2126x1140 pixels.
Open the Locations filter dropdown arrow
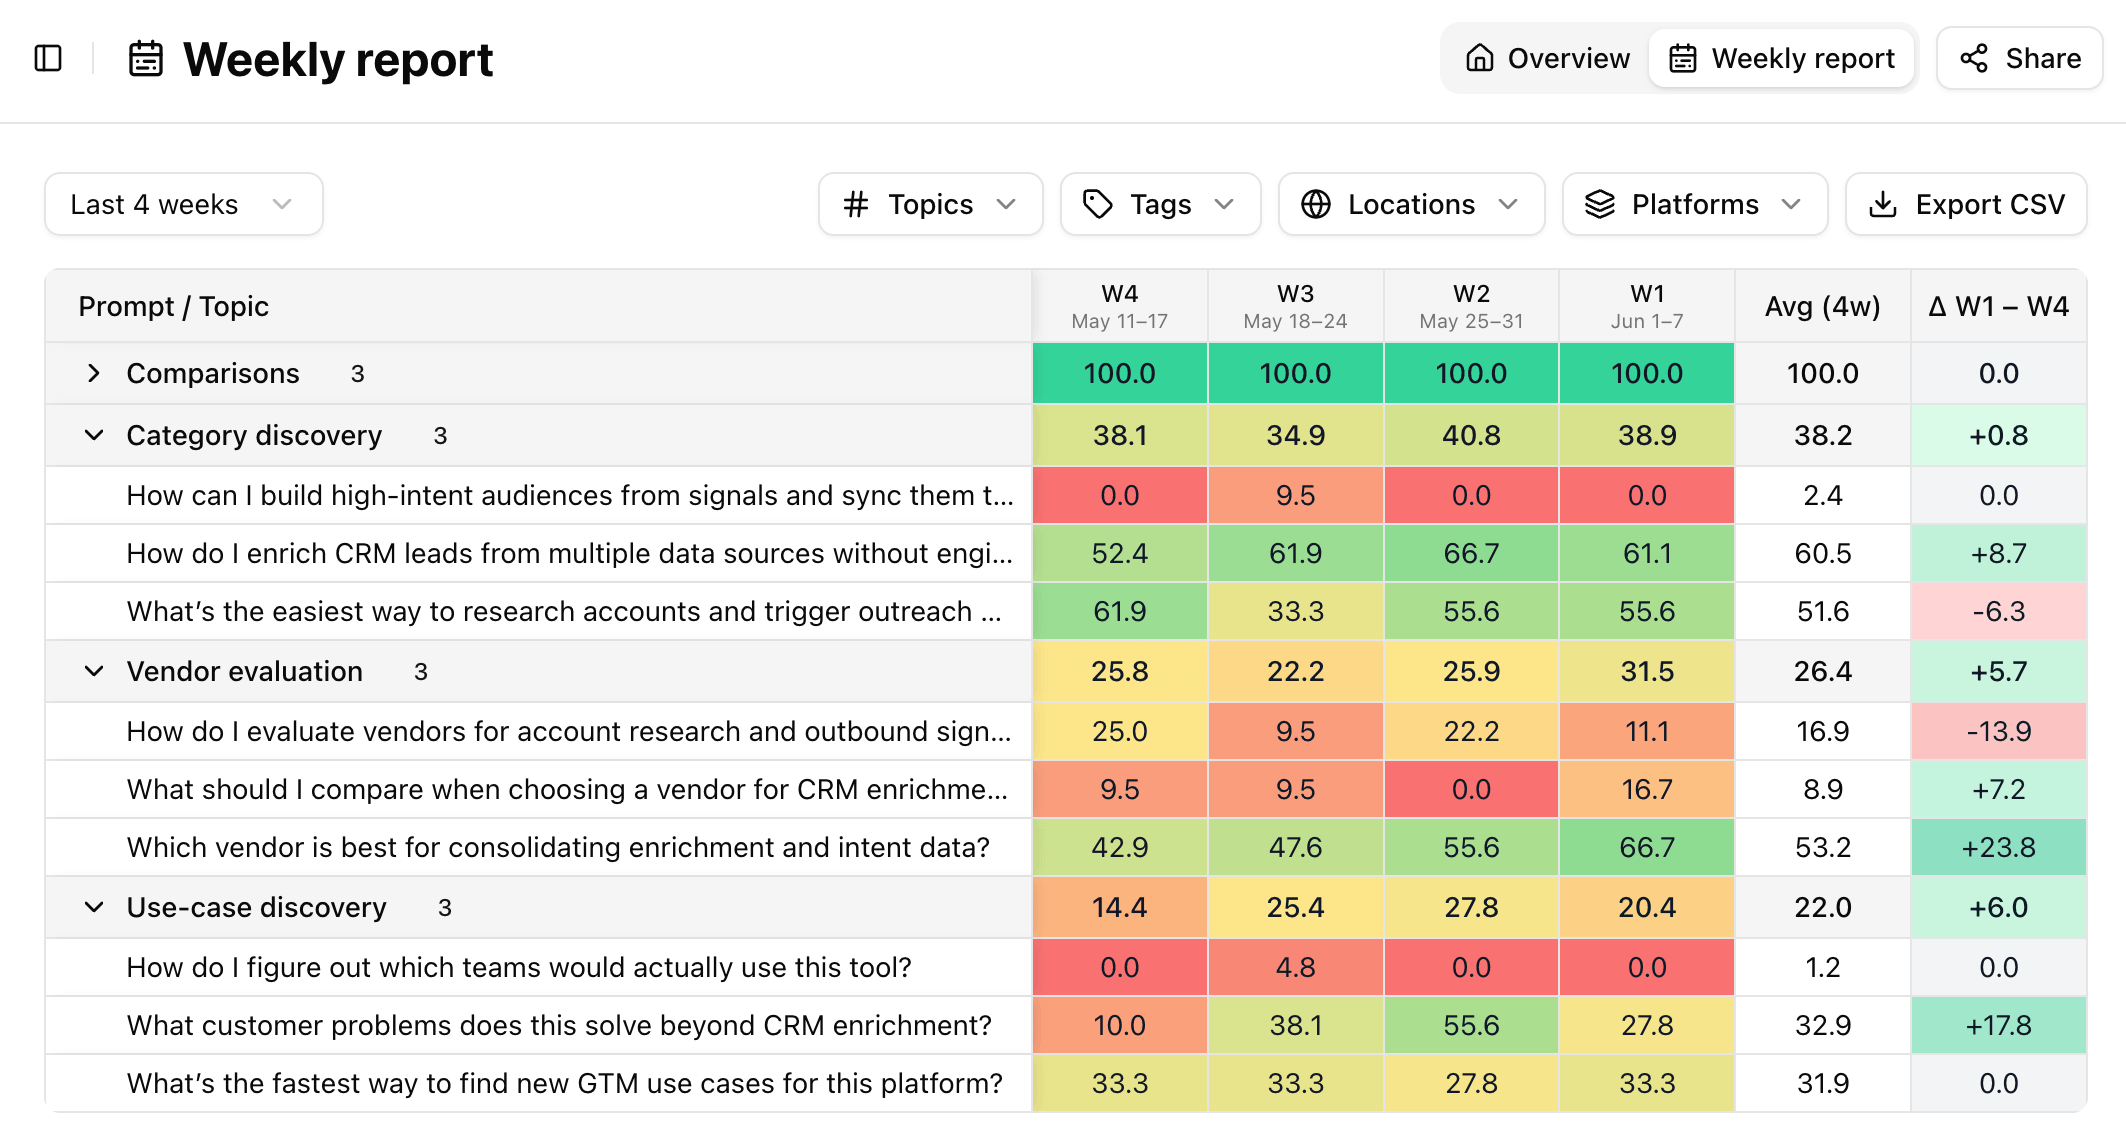1508,204
